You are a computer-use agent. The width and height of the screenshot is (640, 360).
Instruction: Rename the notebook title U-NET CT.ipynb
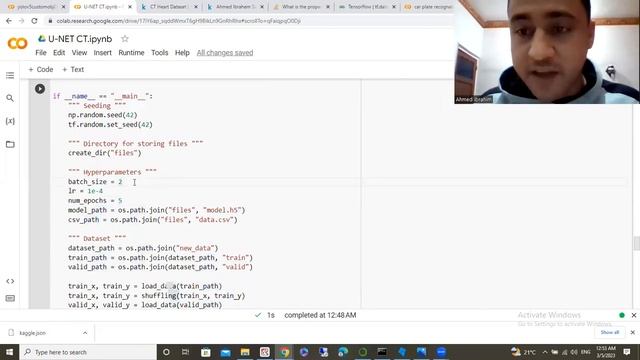tap(80, 39)
